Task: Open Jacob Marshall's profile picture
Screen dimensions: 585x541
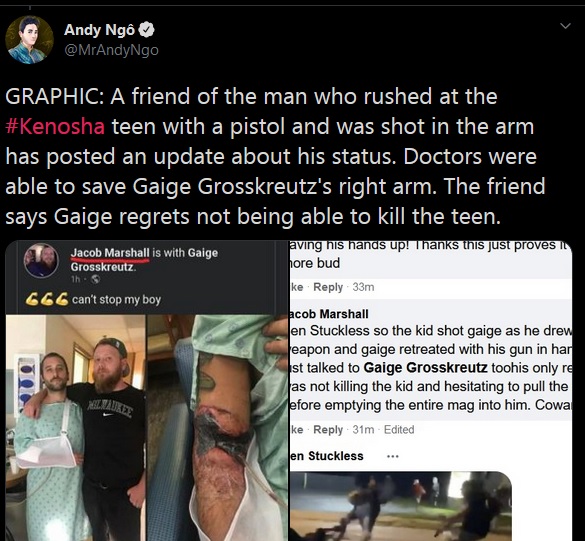Action: [x=41, y=260]
